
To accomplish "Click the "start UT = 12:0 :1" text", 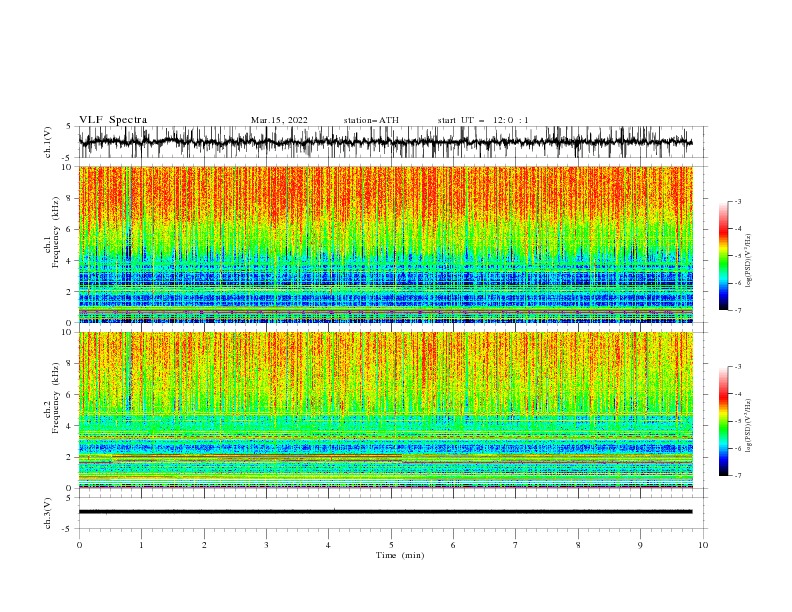I will click(x=483, y=120).
